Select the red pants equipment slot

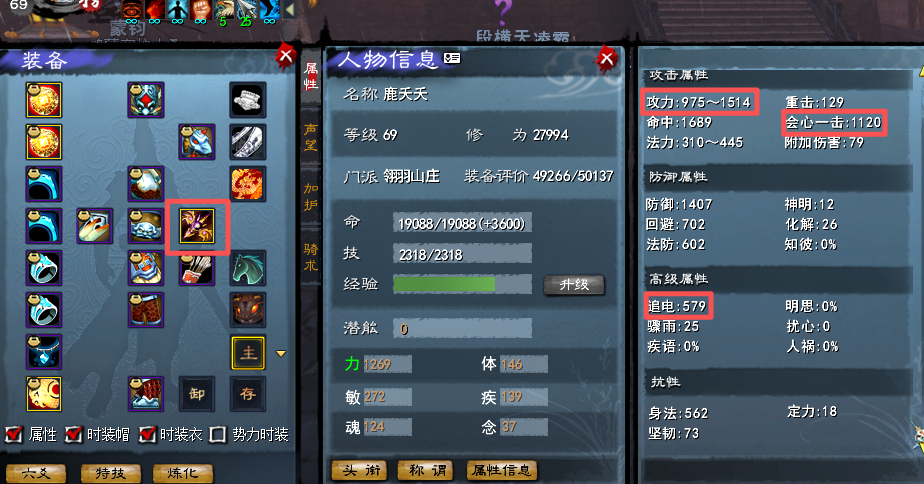coord(146,310)
